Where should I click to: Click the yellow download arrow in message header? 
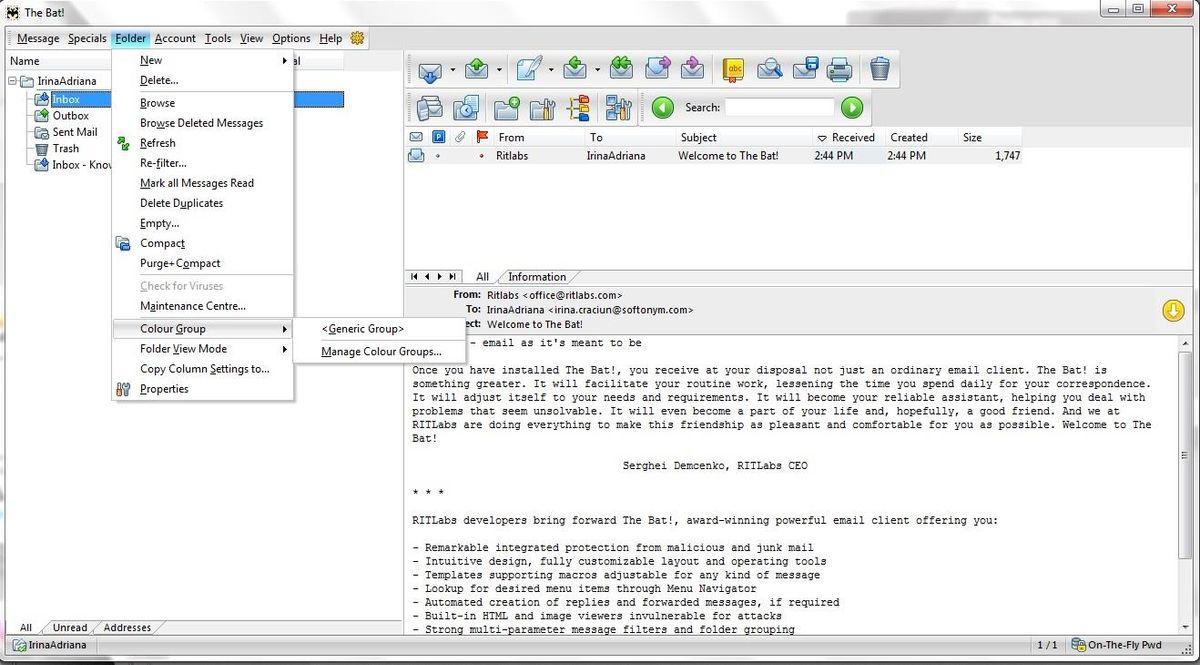tap(1173, 311)
